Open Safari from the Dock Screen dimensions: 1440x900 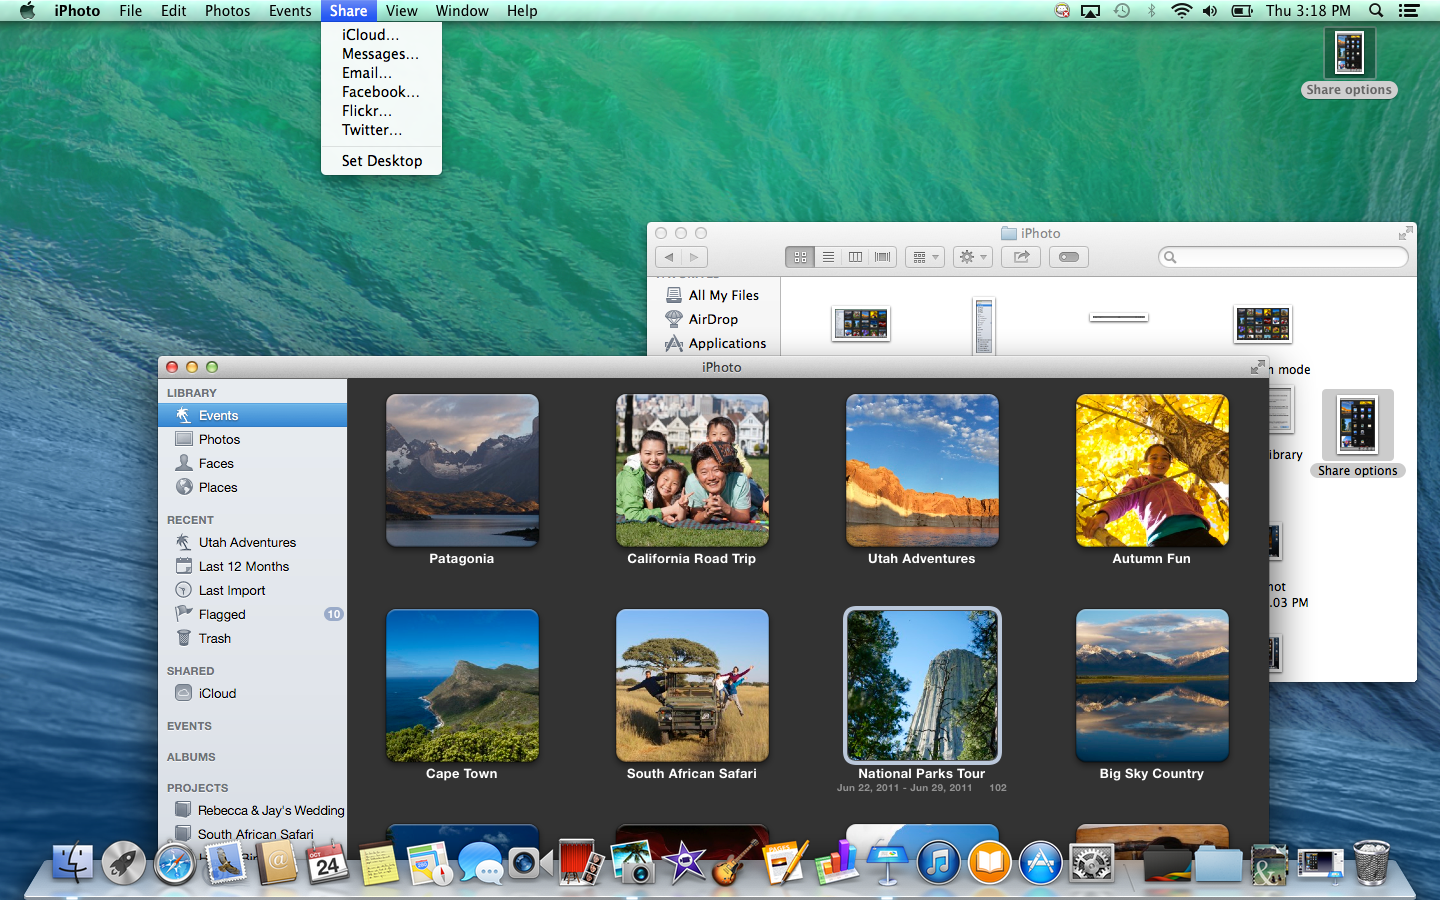point(175,863)
